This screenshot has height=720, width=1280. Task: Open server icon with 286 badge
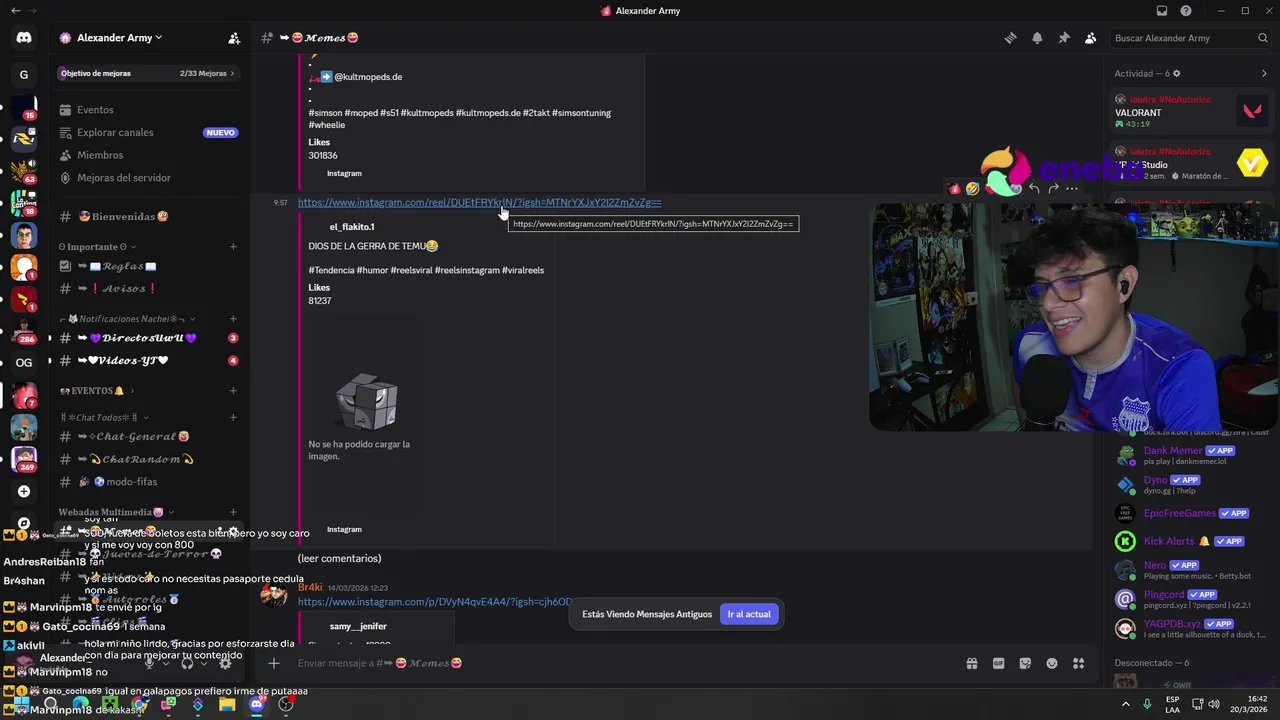pos(24,330)
